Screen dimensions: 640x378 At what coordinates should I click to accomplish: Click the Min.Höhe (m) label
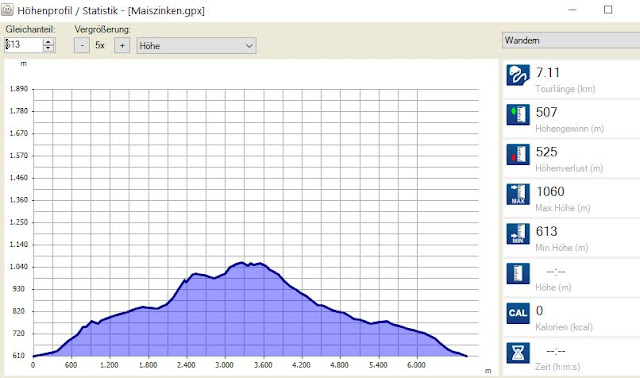(x=562, y=247)
